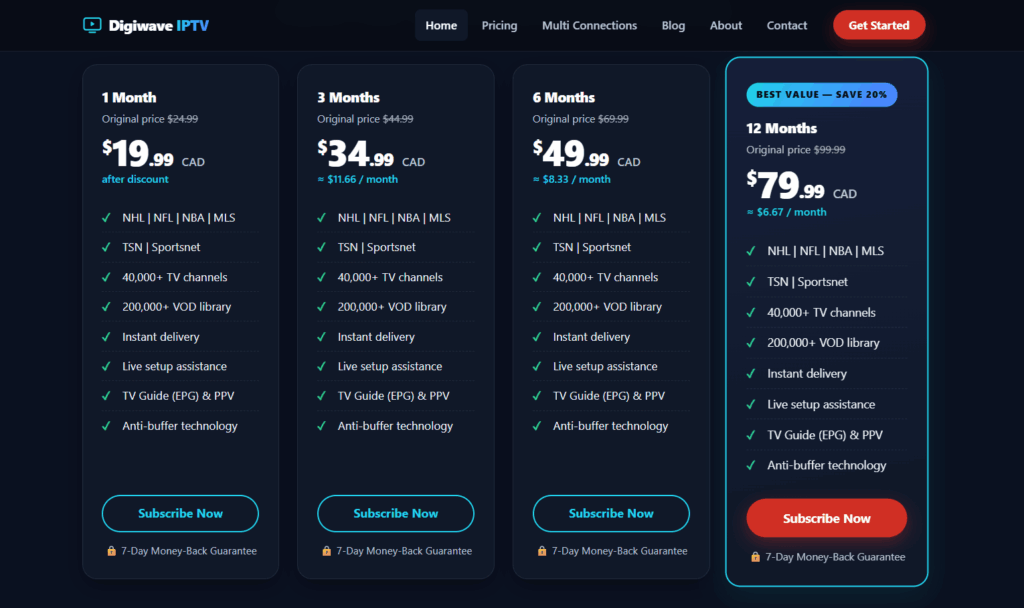1024x608 pixels.
Task: Subscribe Now to the 12 Months plan
Action: click(827, 519)
